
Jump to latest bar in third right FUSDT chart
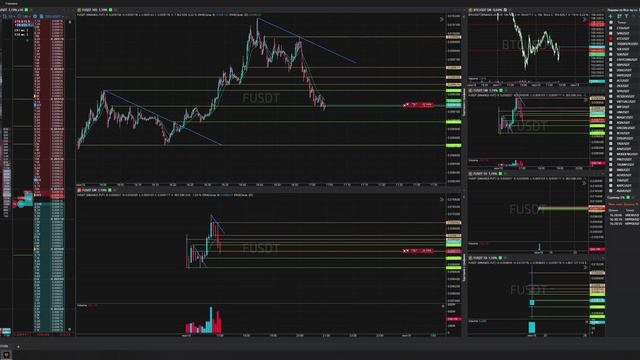coord(584,183)
